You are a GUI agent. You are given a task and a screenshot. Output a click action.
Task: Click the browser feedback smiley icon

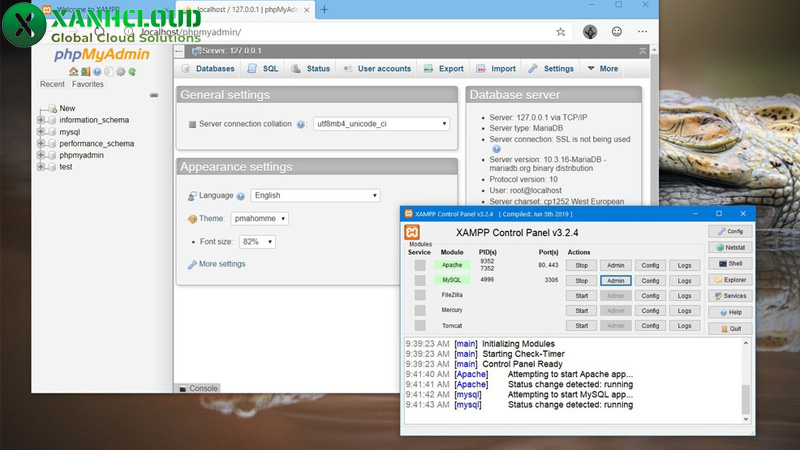pos(616,32)
